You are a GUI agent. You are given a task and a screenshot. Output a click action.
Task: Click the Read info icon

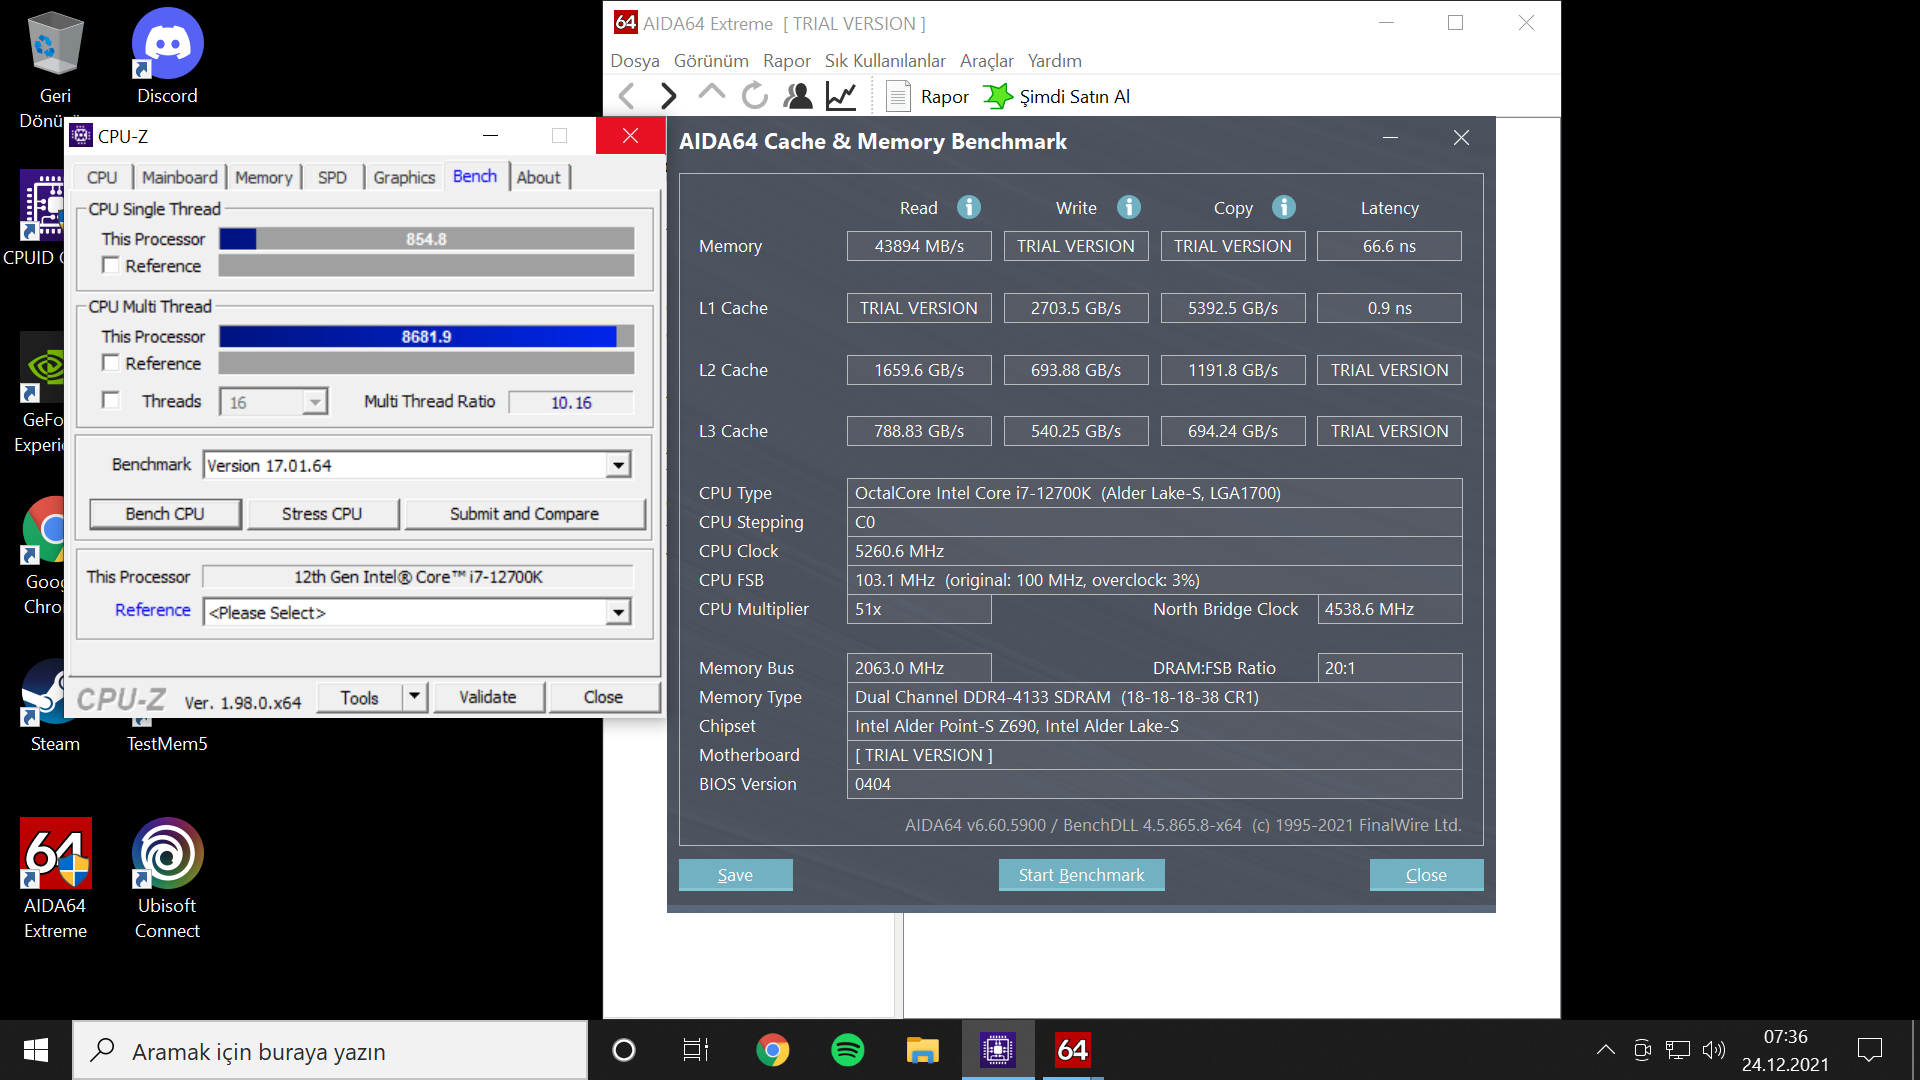(x=968, y=207)
